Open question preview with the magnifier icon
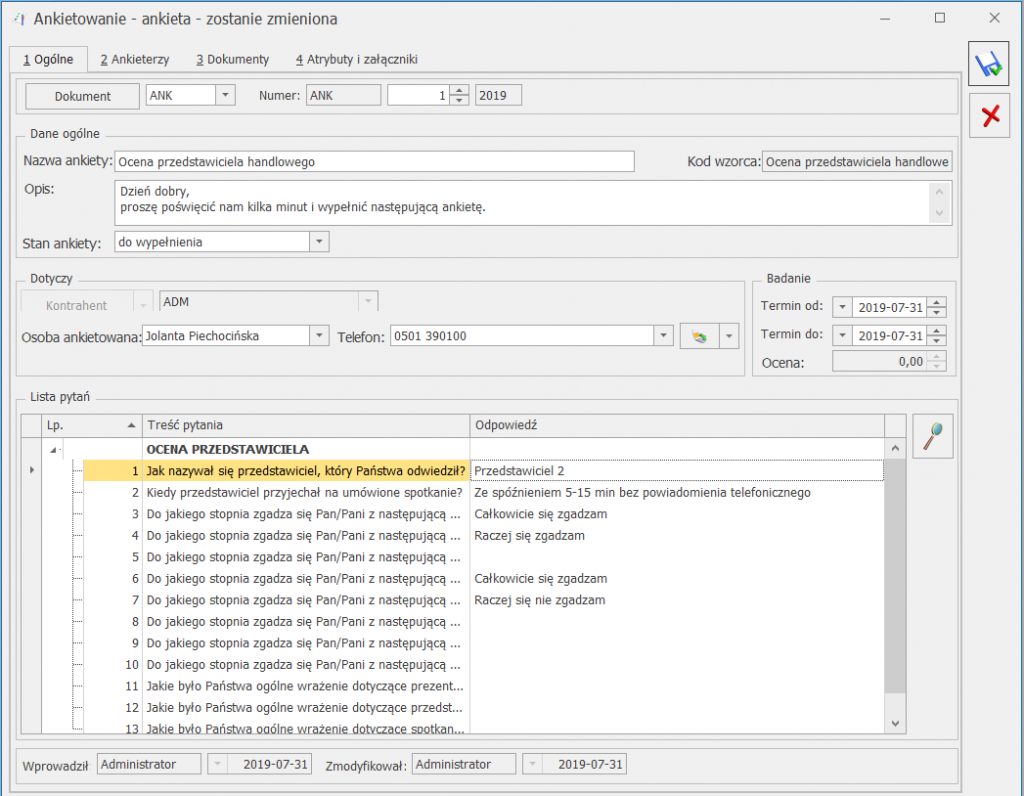This screenshot has height=796, width=1024. [933, 436]
